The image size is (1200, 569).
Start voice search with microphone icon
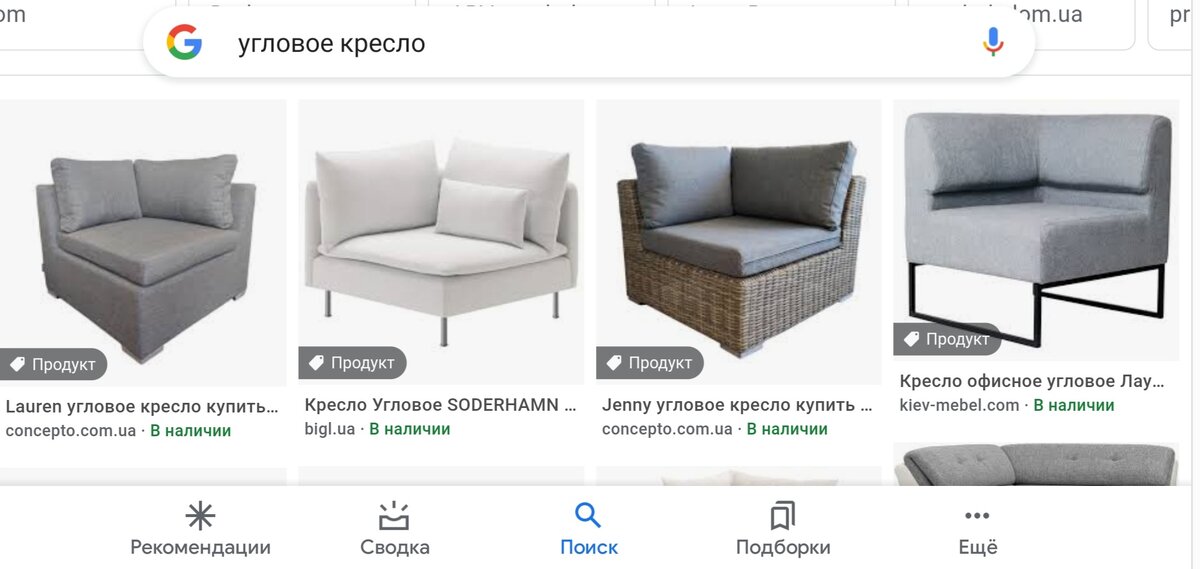992,42
